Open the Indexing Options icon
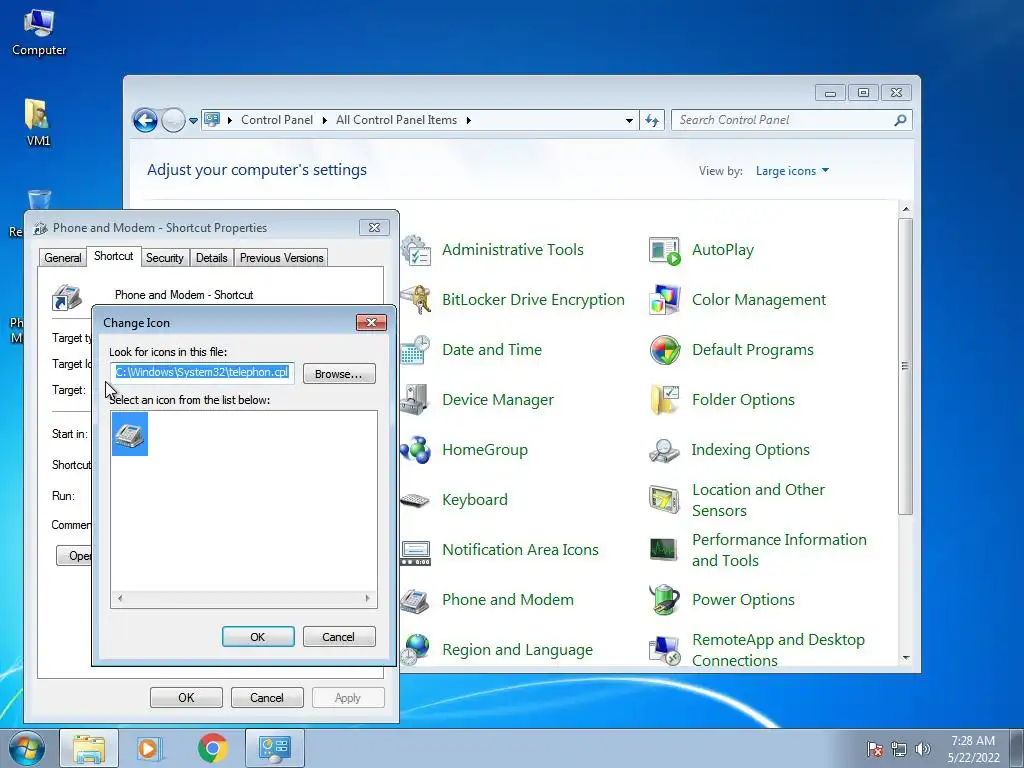 pyautogui.click(x=665, y=450)
